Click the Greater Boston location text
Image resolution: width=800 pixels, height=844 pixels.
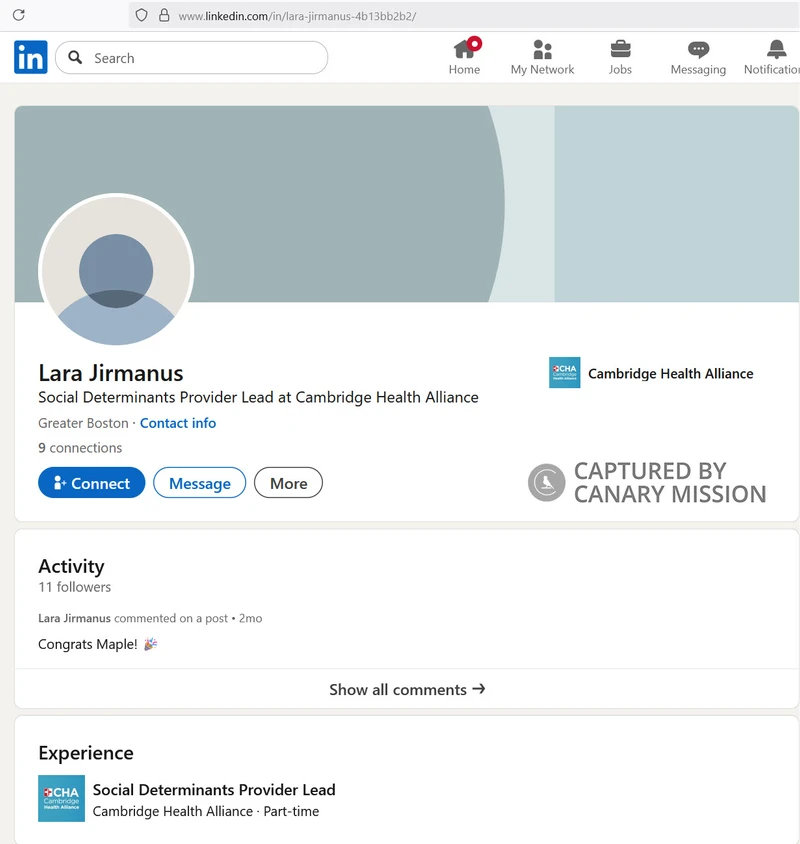(83, 423)
